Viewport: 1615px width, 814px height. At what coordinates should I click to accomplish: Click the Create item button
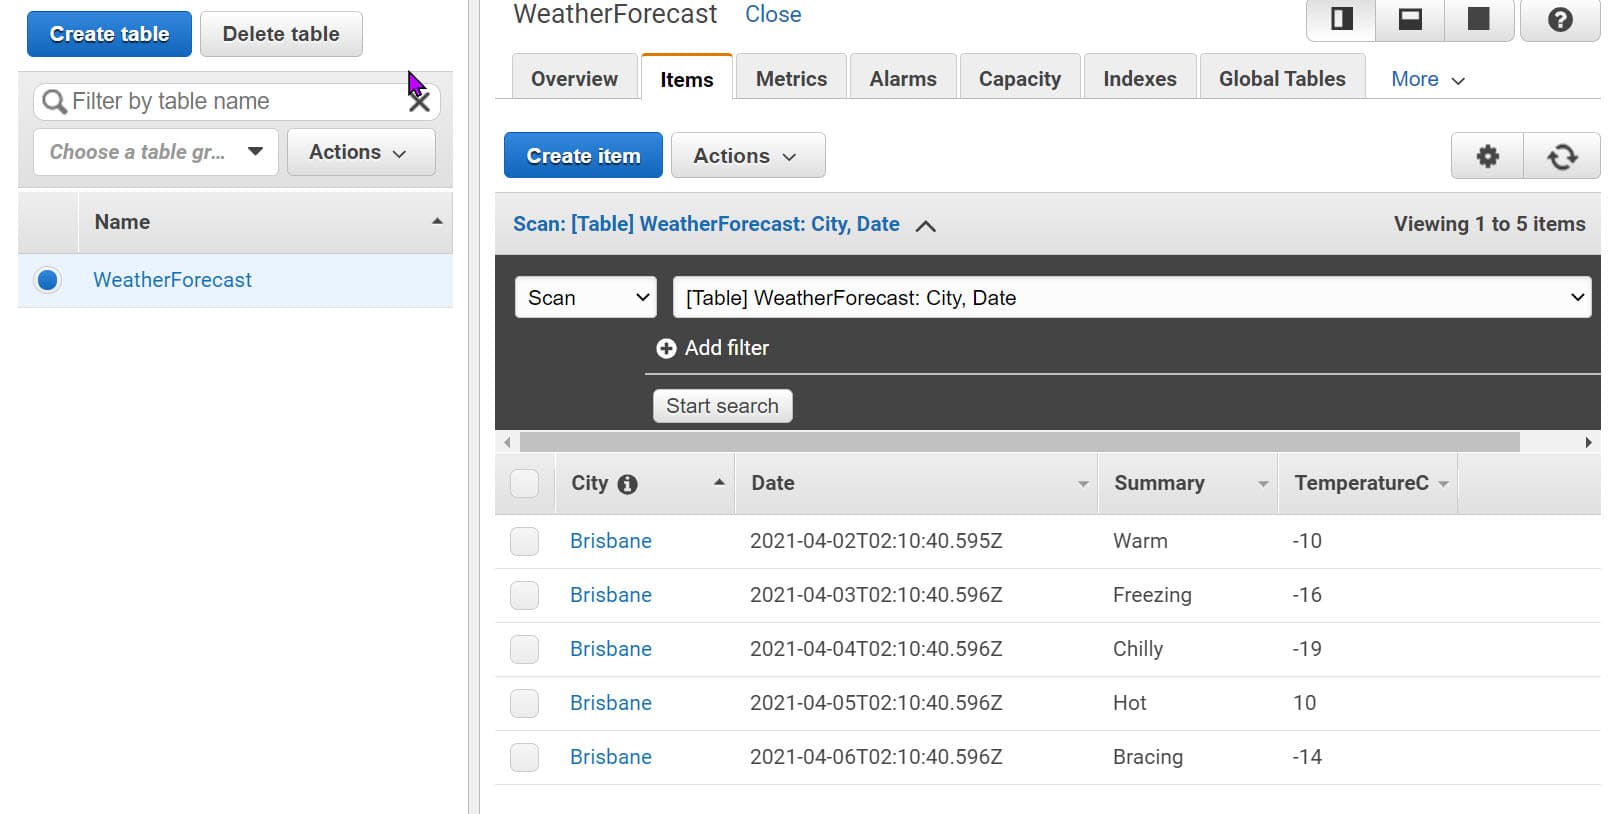(x=583, y=156)
